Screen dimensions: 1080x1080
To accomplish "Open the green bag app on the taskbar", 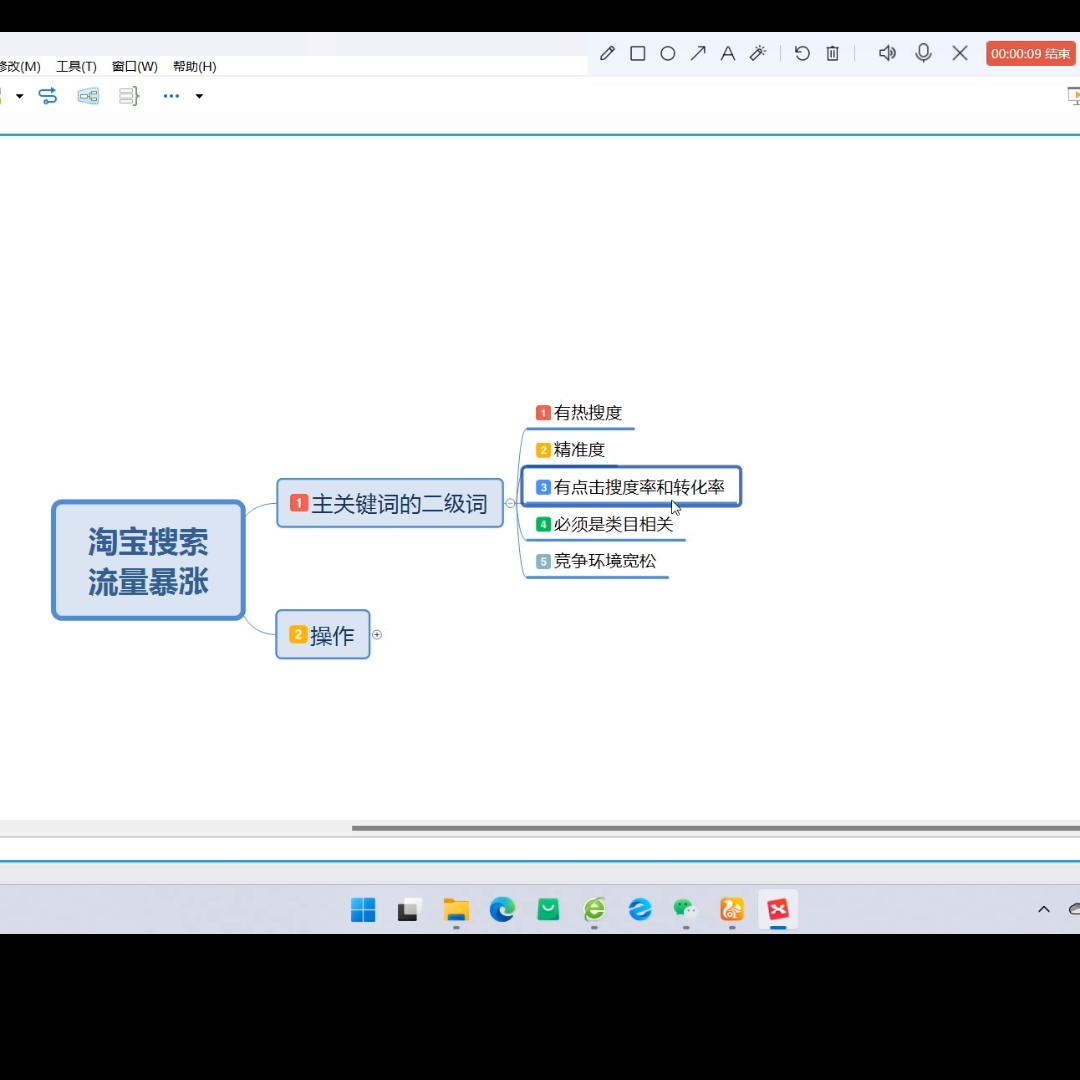I will point(548,910).
